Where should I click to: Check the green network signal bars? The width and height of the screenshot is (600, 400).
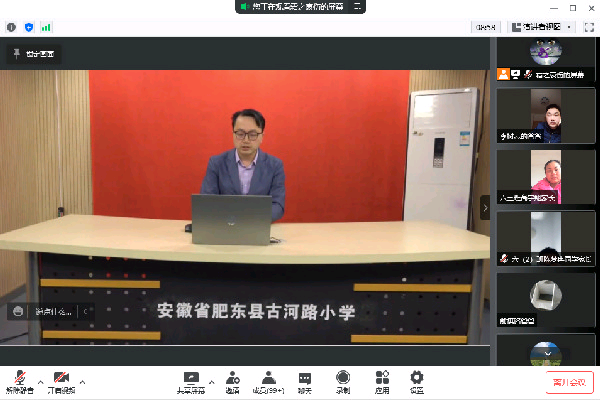(46, 27)
